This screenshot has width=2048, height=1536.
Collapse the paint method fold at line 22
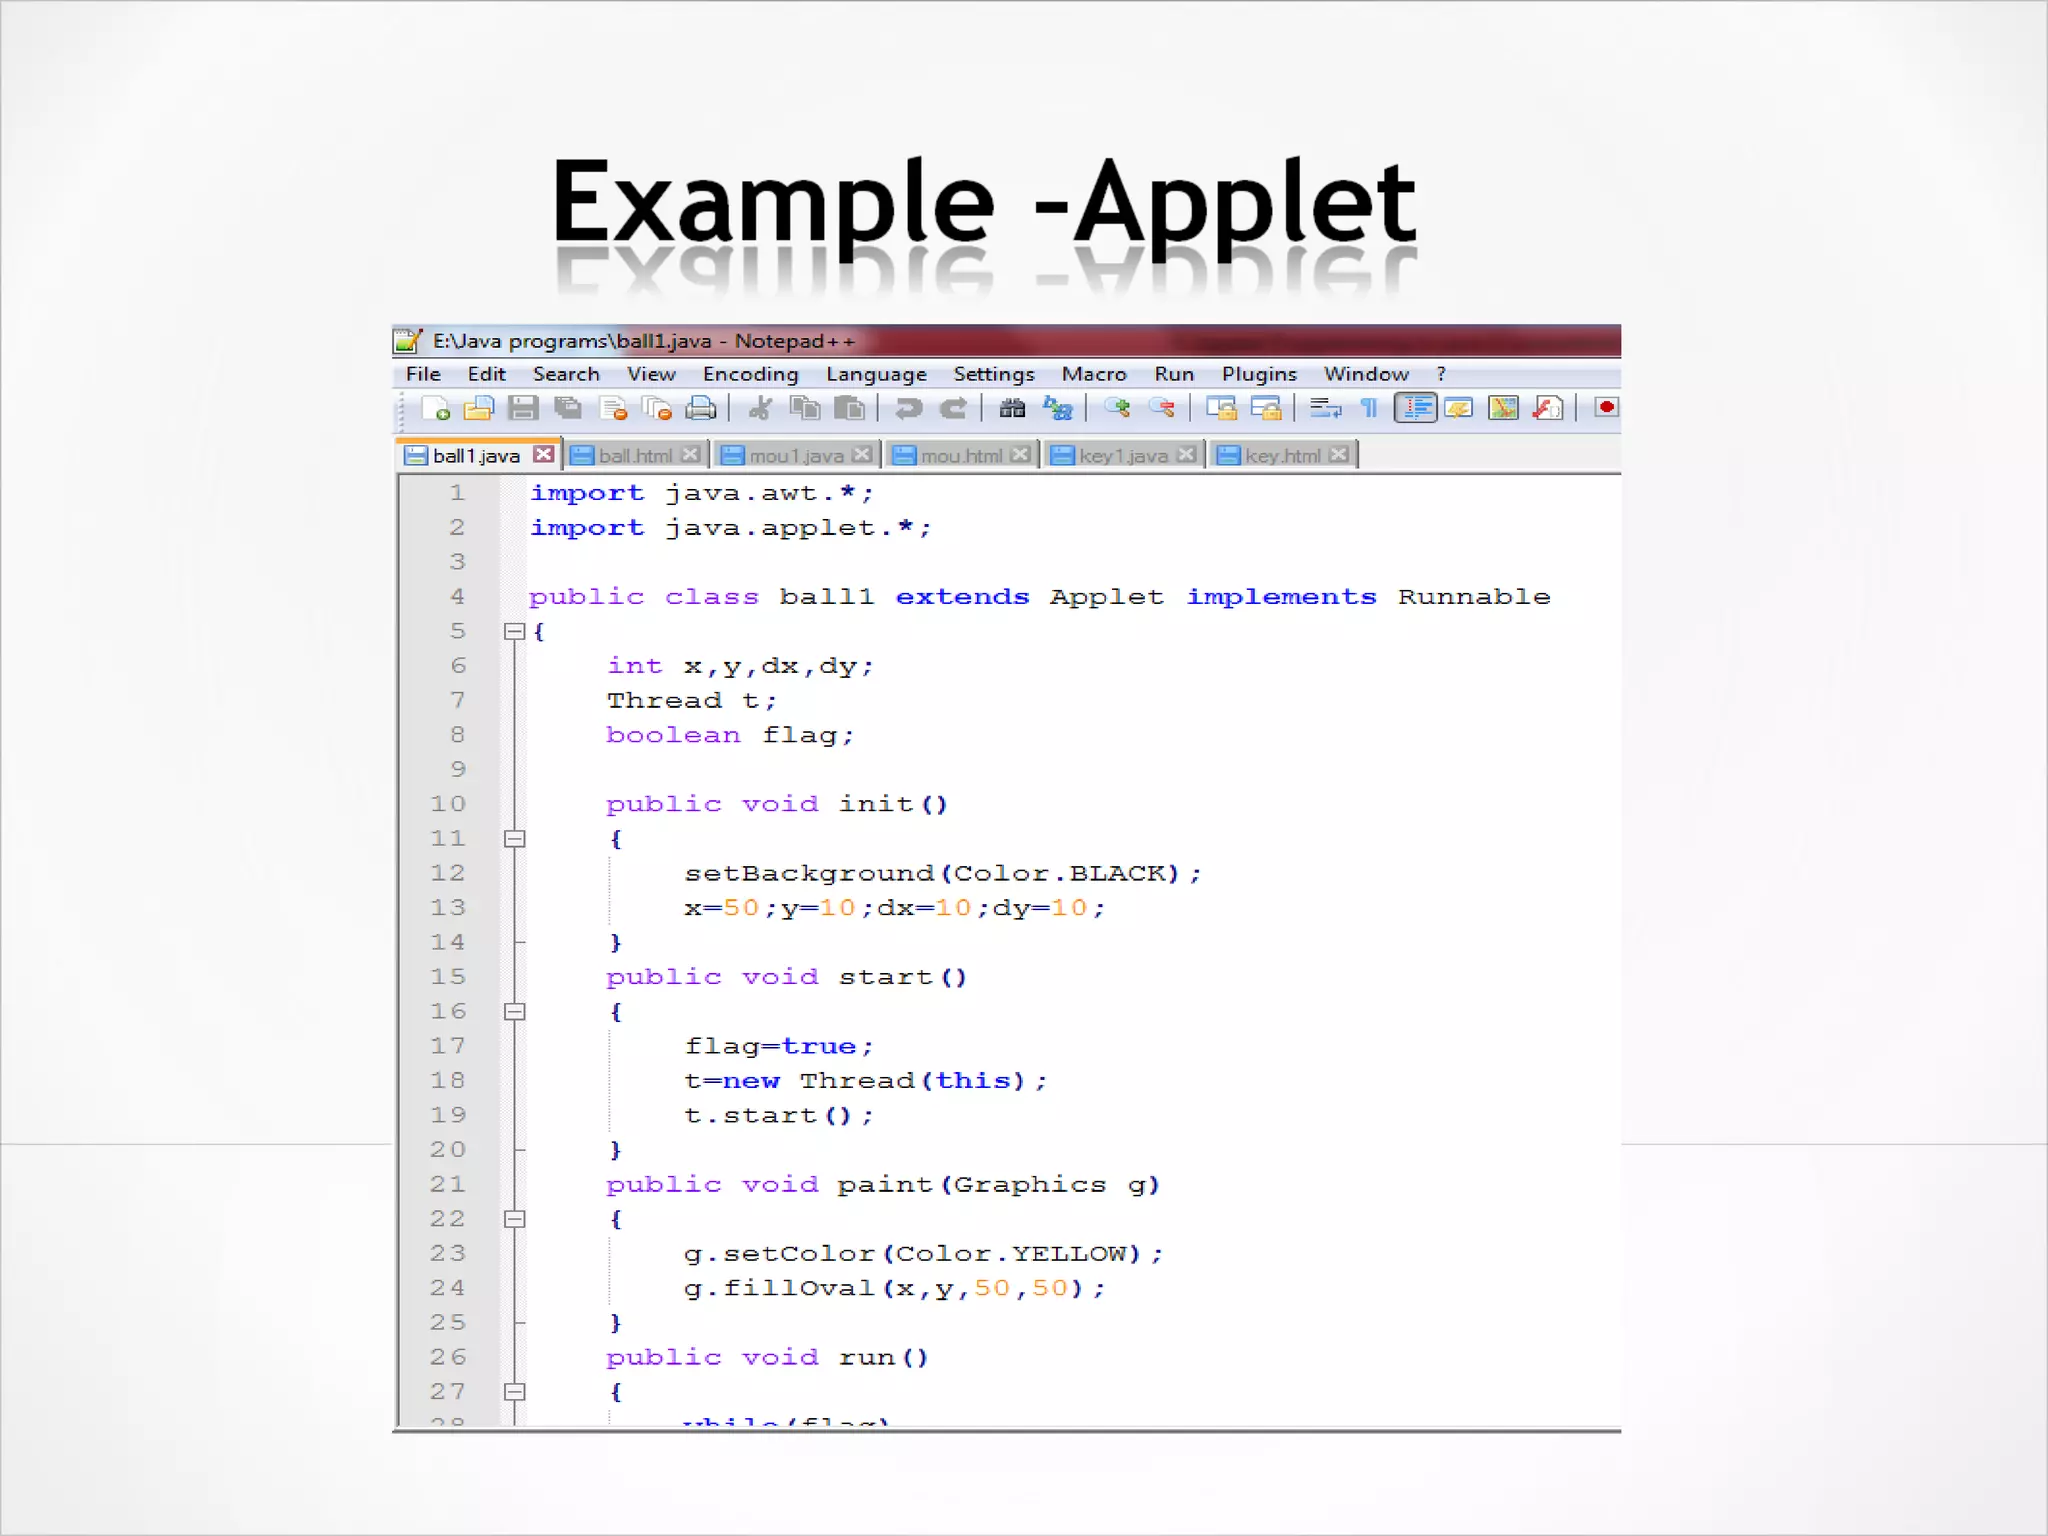tap(514, 1219)
